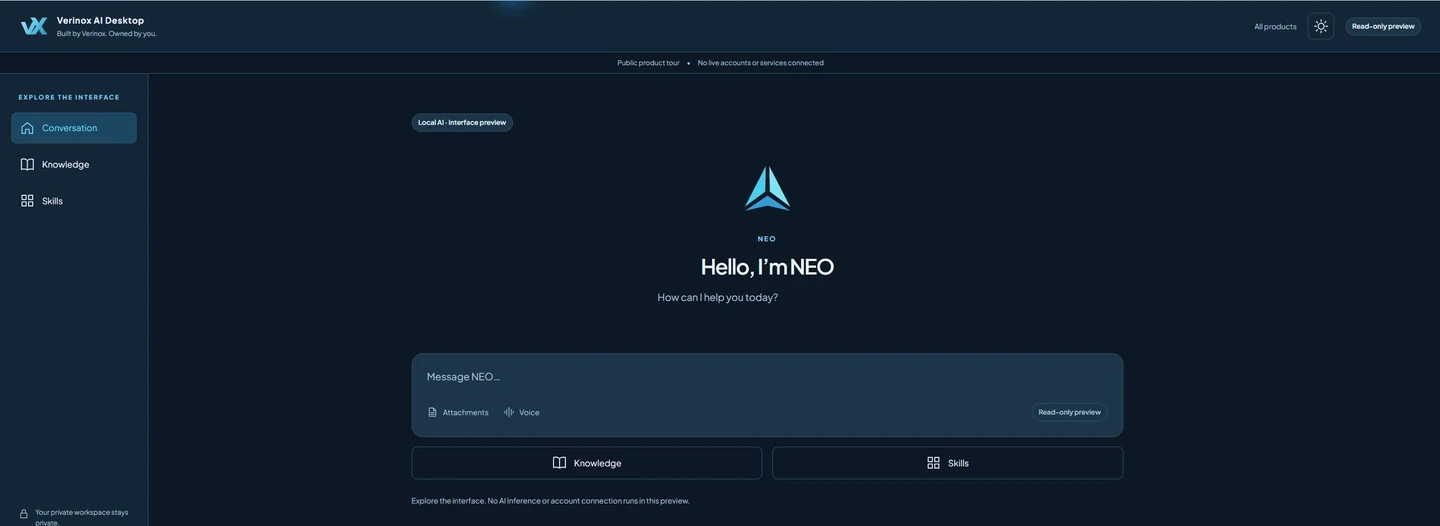Image resolution: width=1440 pixels, height=526 pixels.
Task: Click the grid icon in the Skills button
Action: click(933, 463)
